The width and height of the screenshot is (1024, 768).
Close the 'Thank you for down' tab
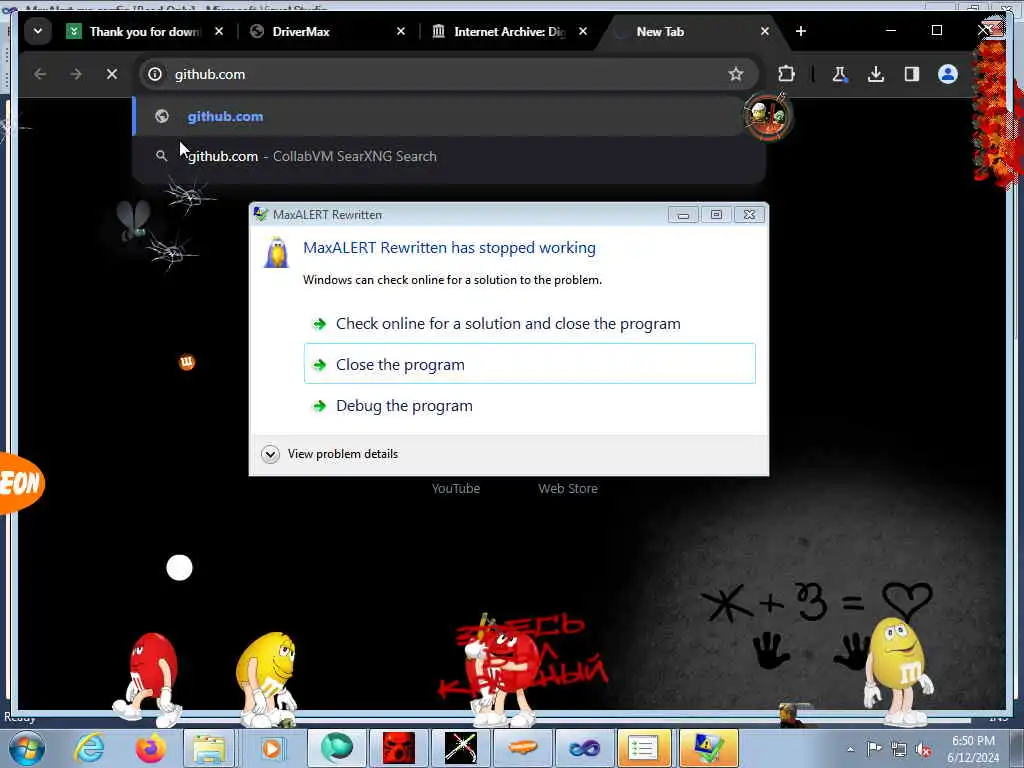[219, 31]
